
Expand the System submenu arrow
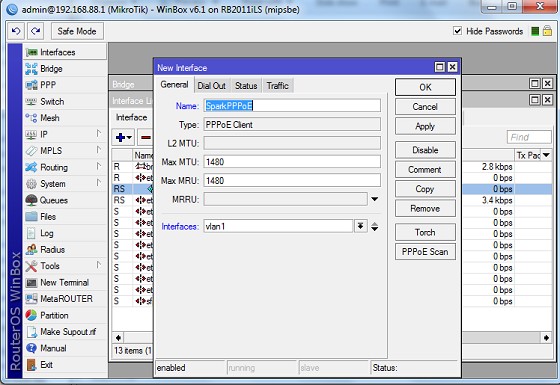(x=99, y=183)
